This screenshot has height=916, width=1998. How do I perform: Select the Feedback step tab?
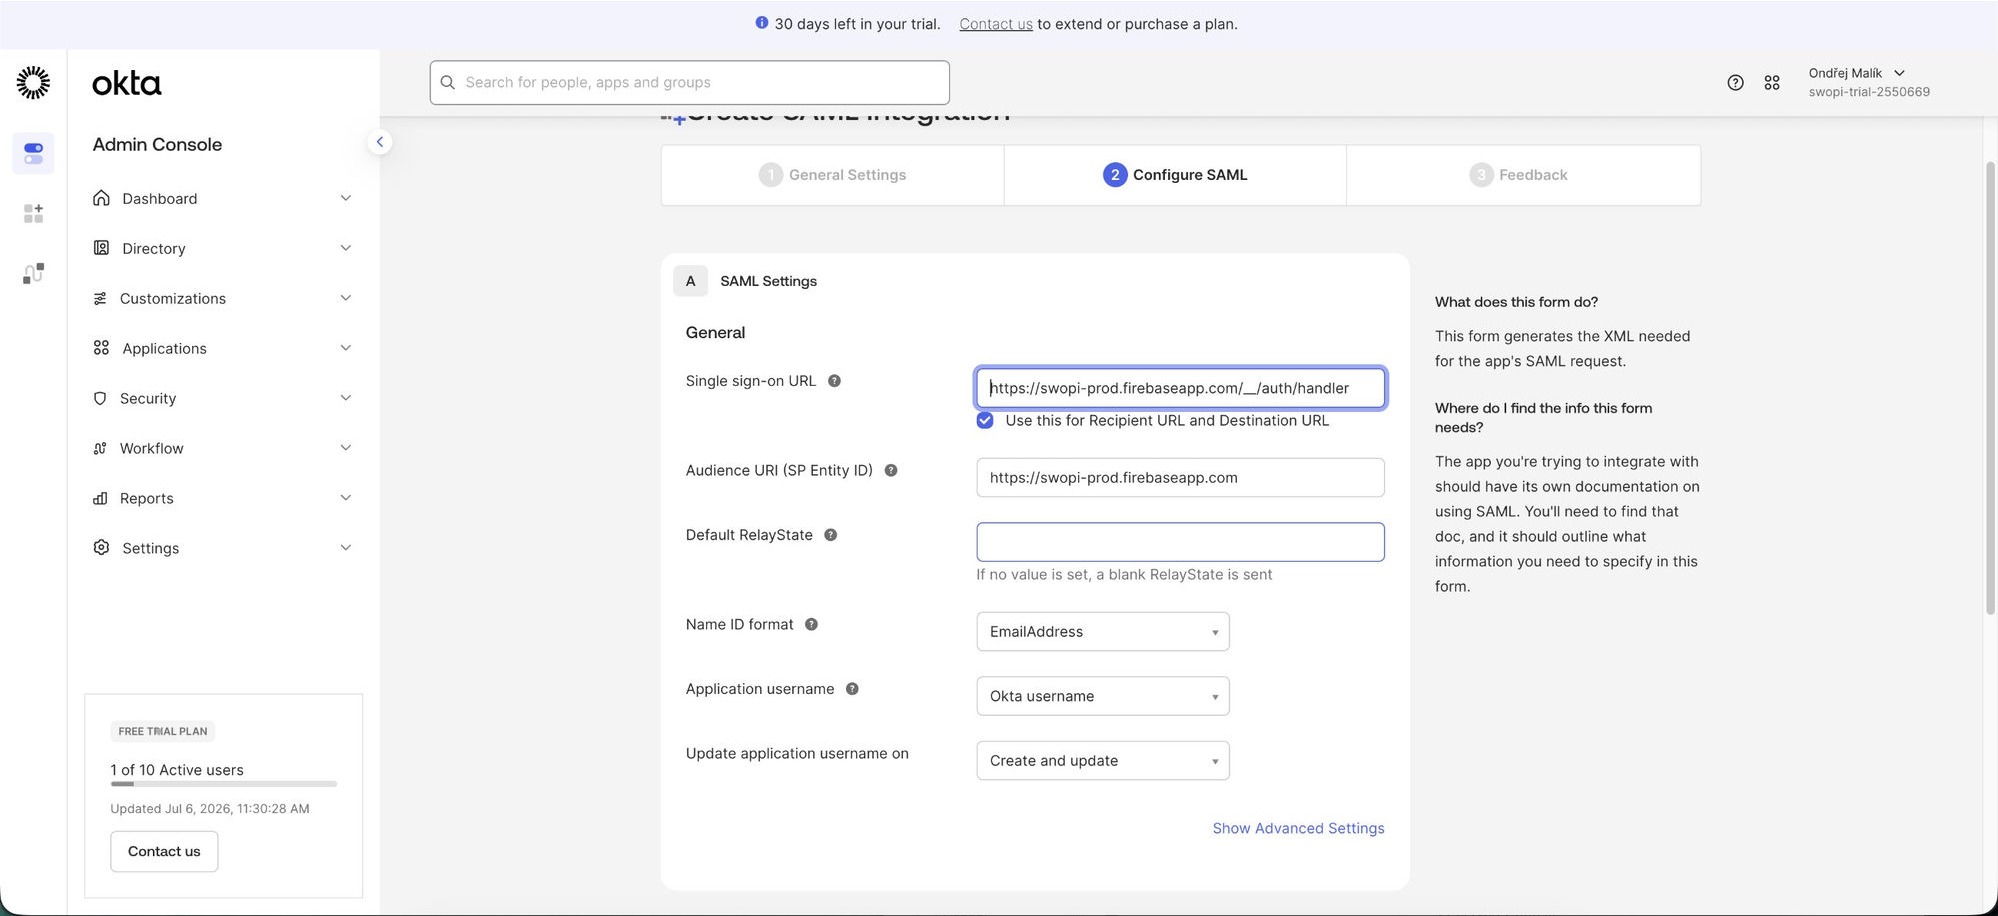1523,175
